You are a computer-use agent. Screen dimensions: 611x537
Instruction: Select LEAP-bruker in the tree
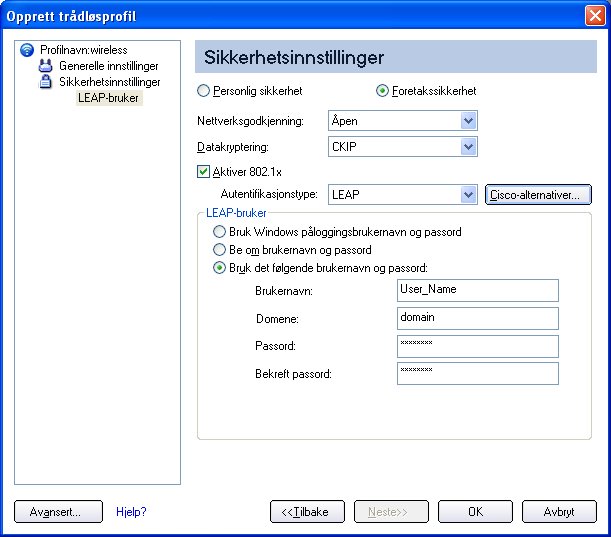click(108, 98)
